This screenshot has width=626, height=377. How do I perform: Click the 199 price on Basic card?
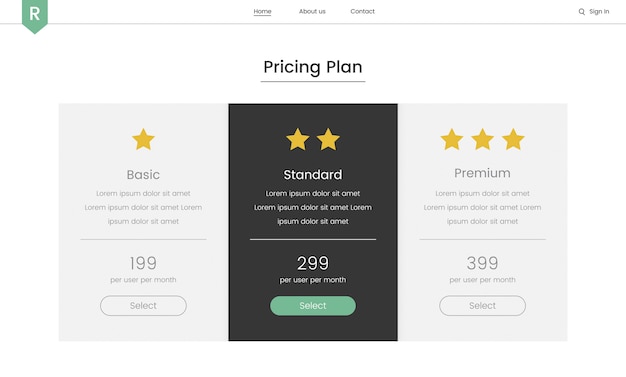click(143, 263)
